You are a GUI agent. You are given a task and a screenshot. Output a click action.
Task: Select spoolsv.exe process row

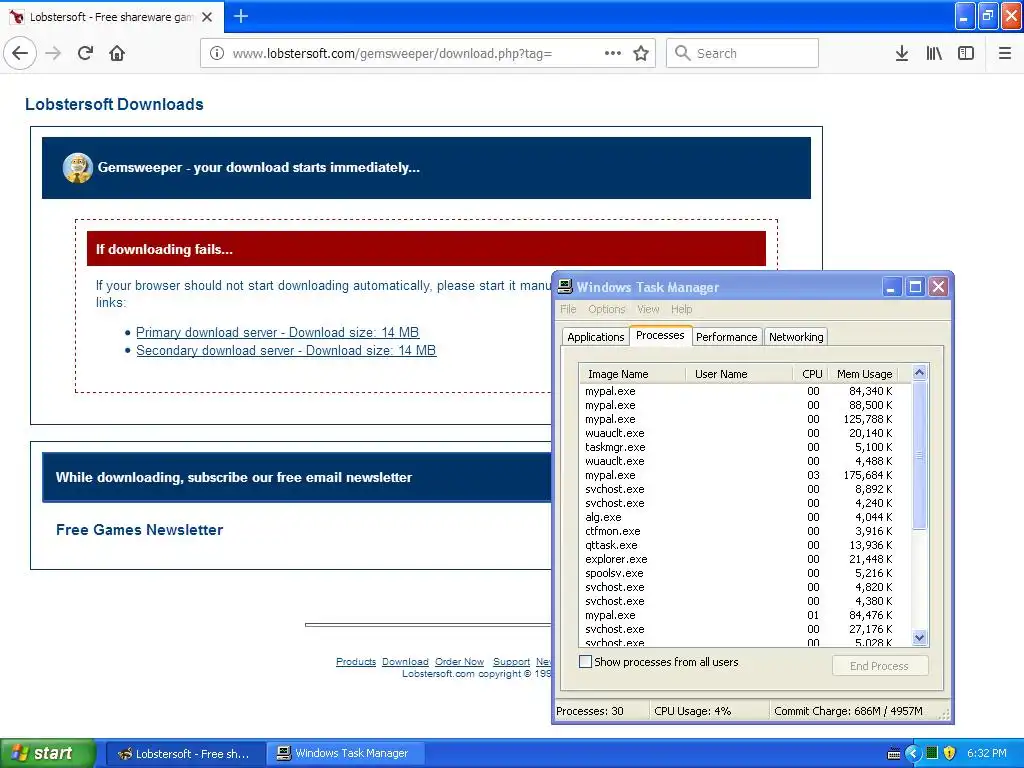pos(744,573)
